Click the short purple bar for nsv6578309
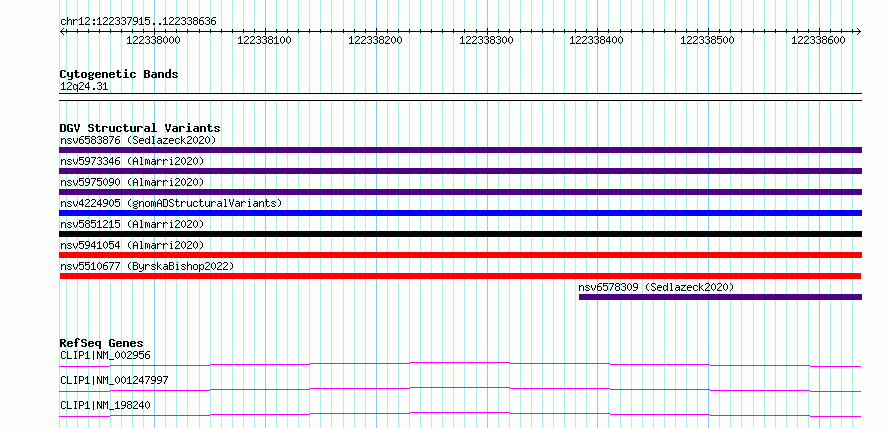The width and height of the screenshot is (890, 428). tap(720, 297)
